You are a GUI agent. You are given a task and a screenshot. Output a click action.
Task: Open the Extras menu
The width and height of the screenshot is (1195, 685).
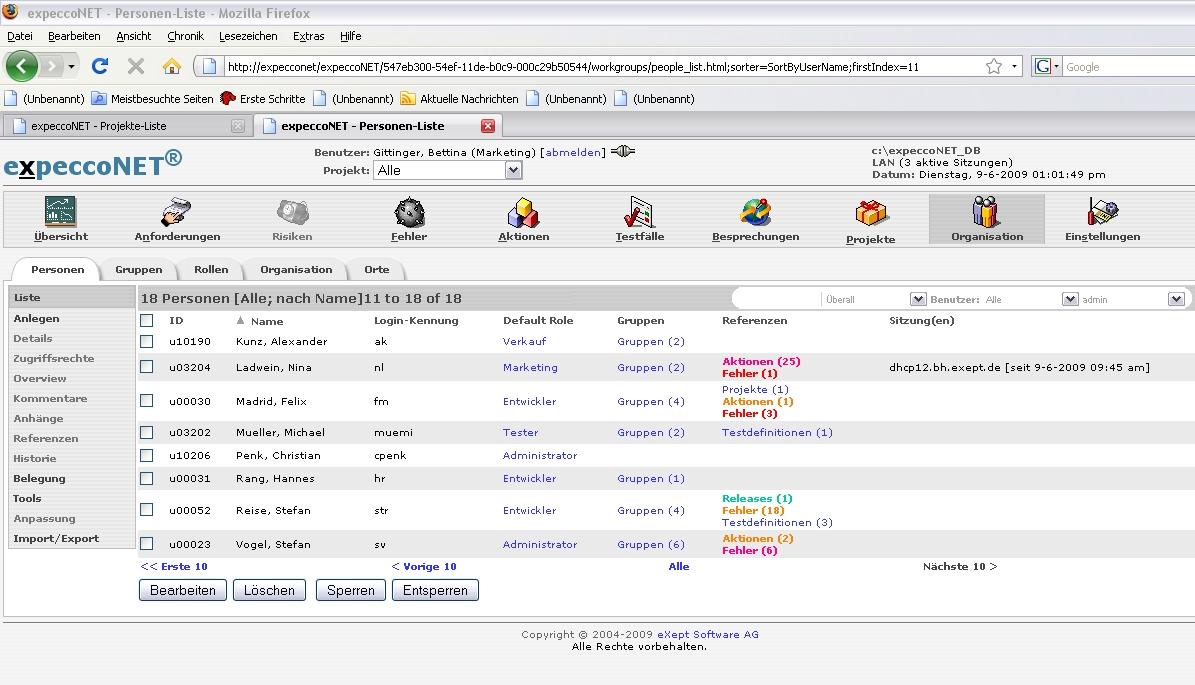coord(309,36)
